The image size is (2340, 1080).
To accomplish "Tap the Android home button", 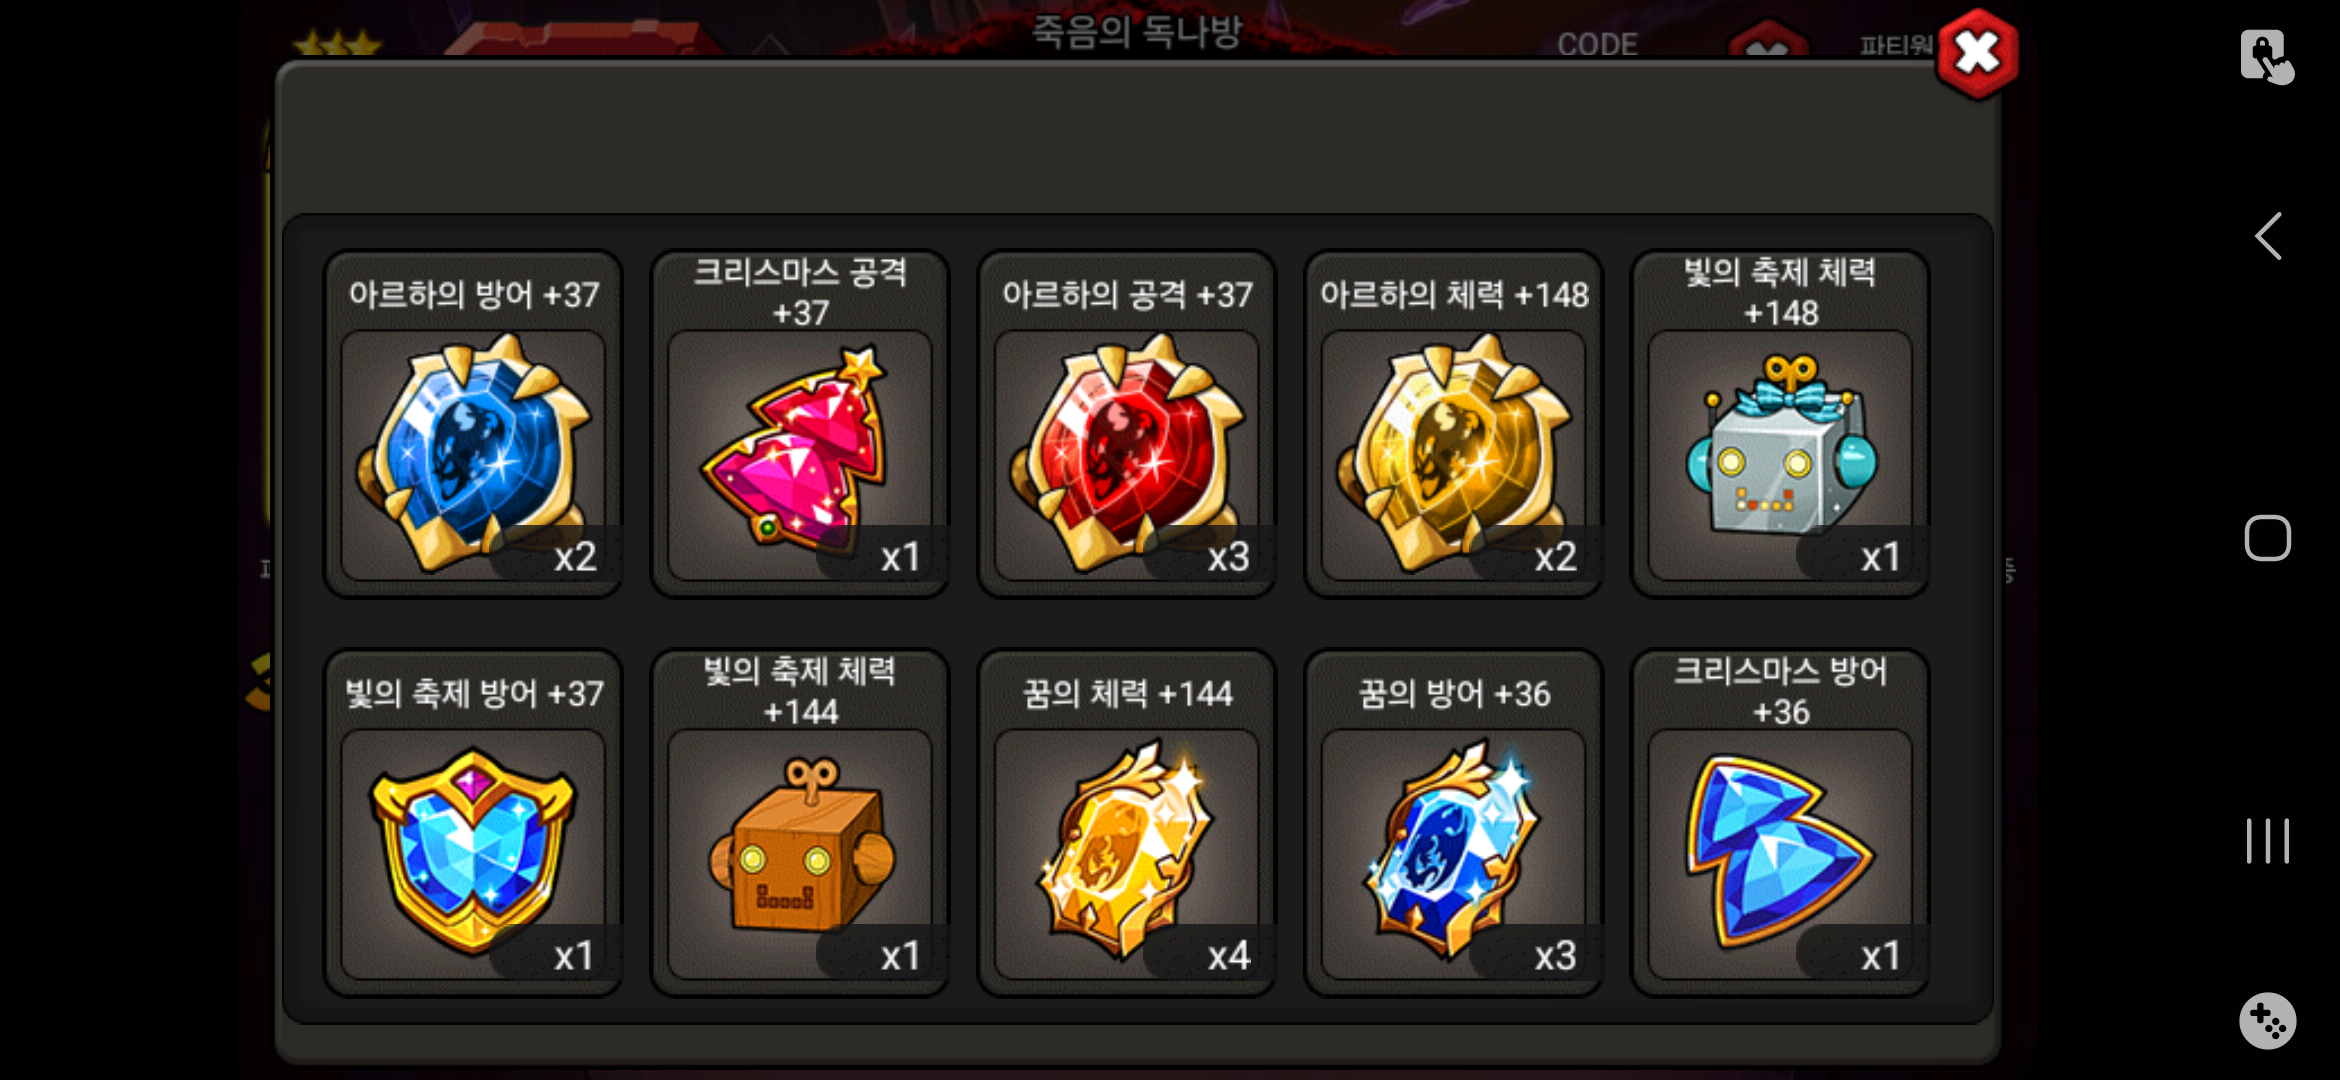I will click(2267, 538).
